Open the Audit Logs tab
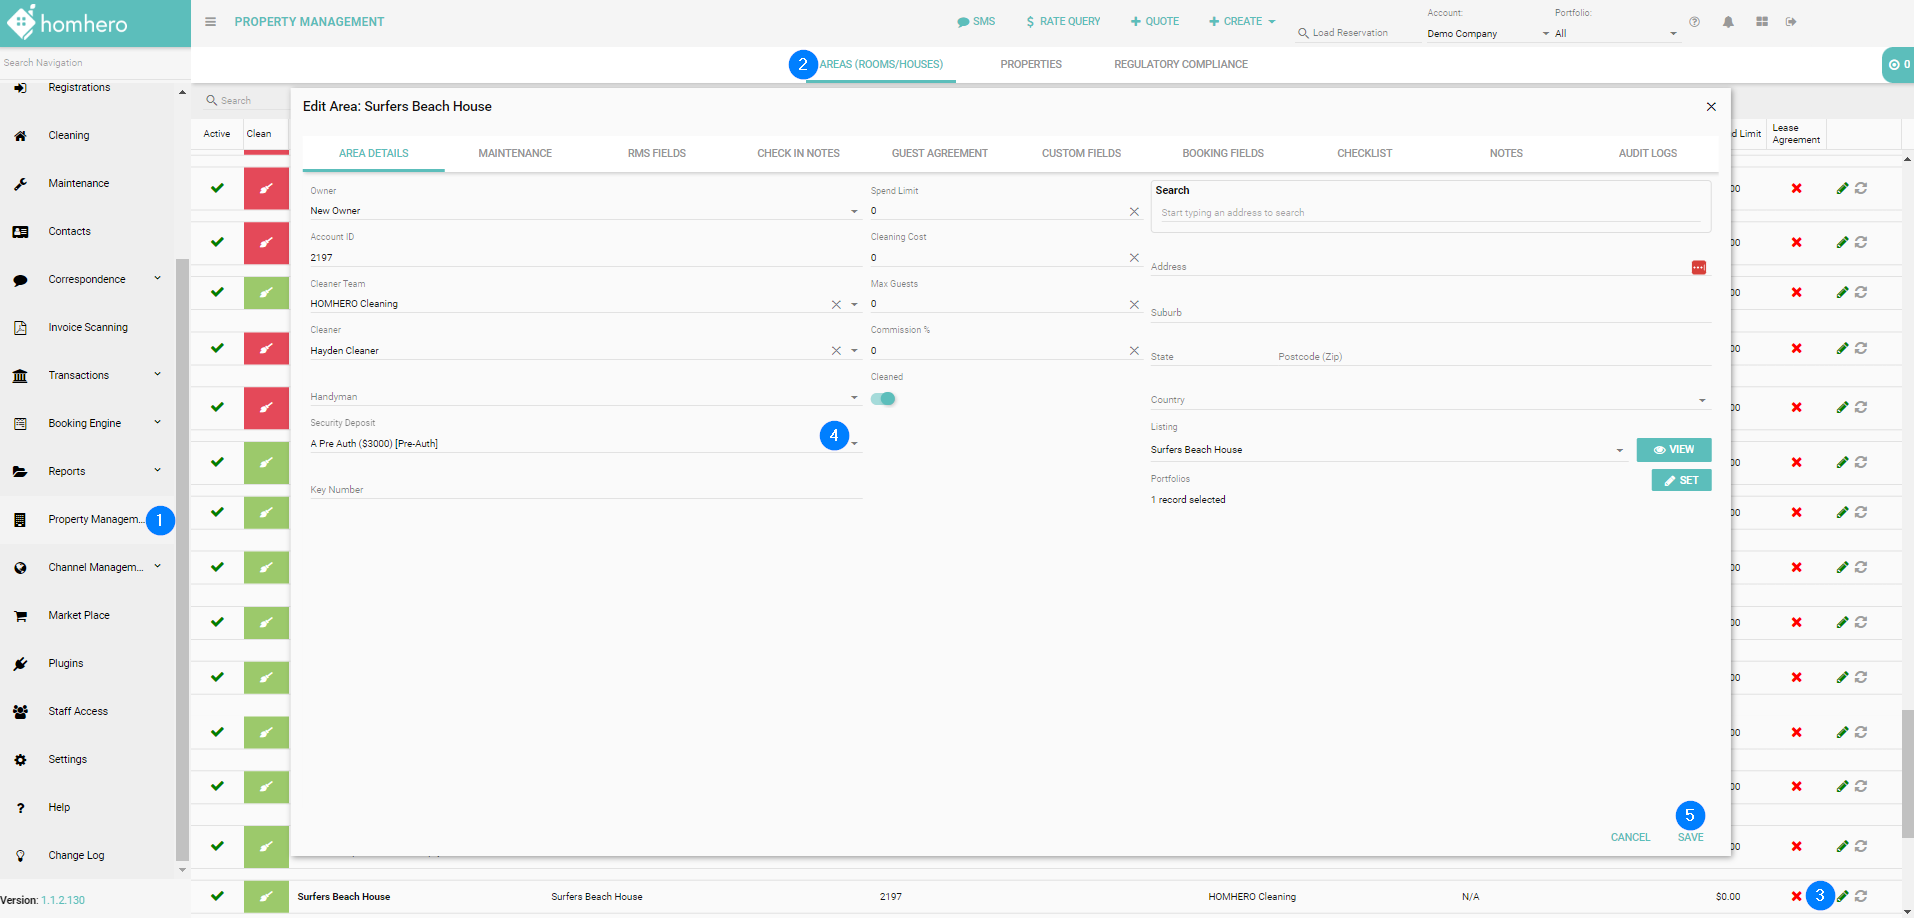Screen dimensions: 1914x918 coord(1647,154)
